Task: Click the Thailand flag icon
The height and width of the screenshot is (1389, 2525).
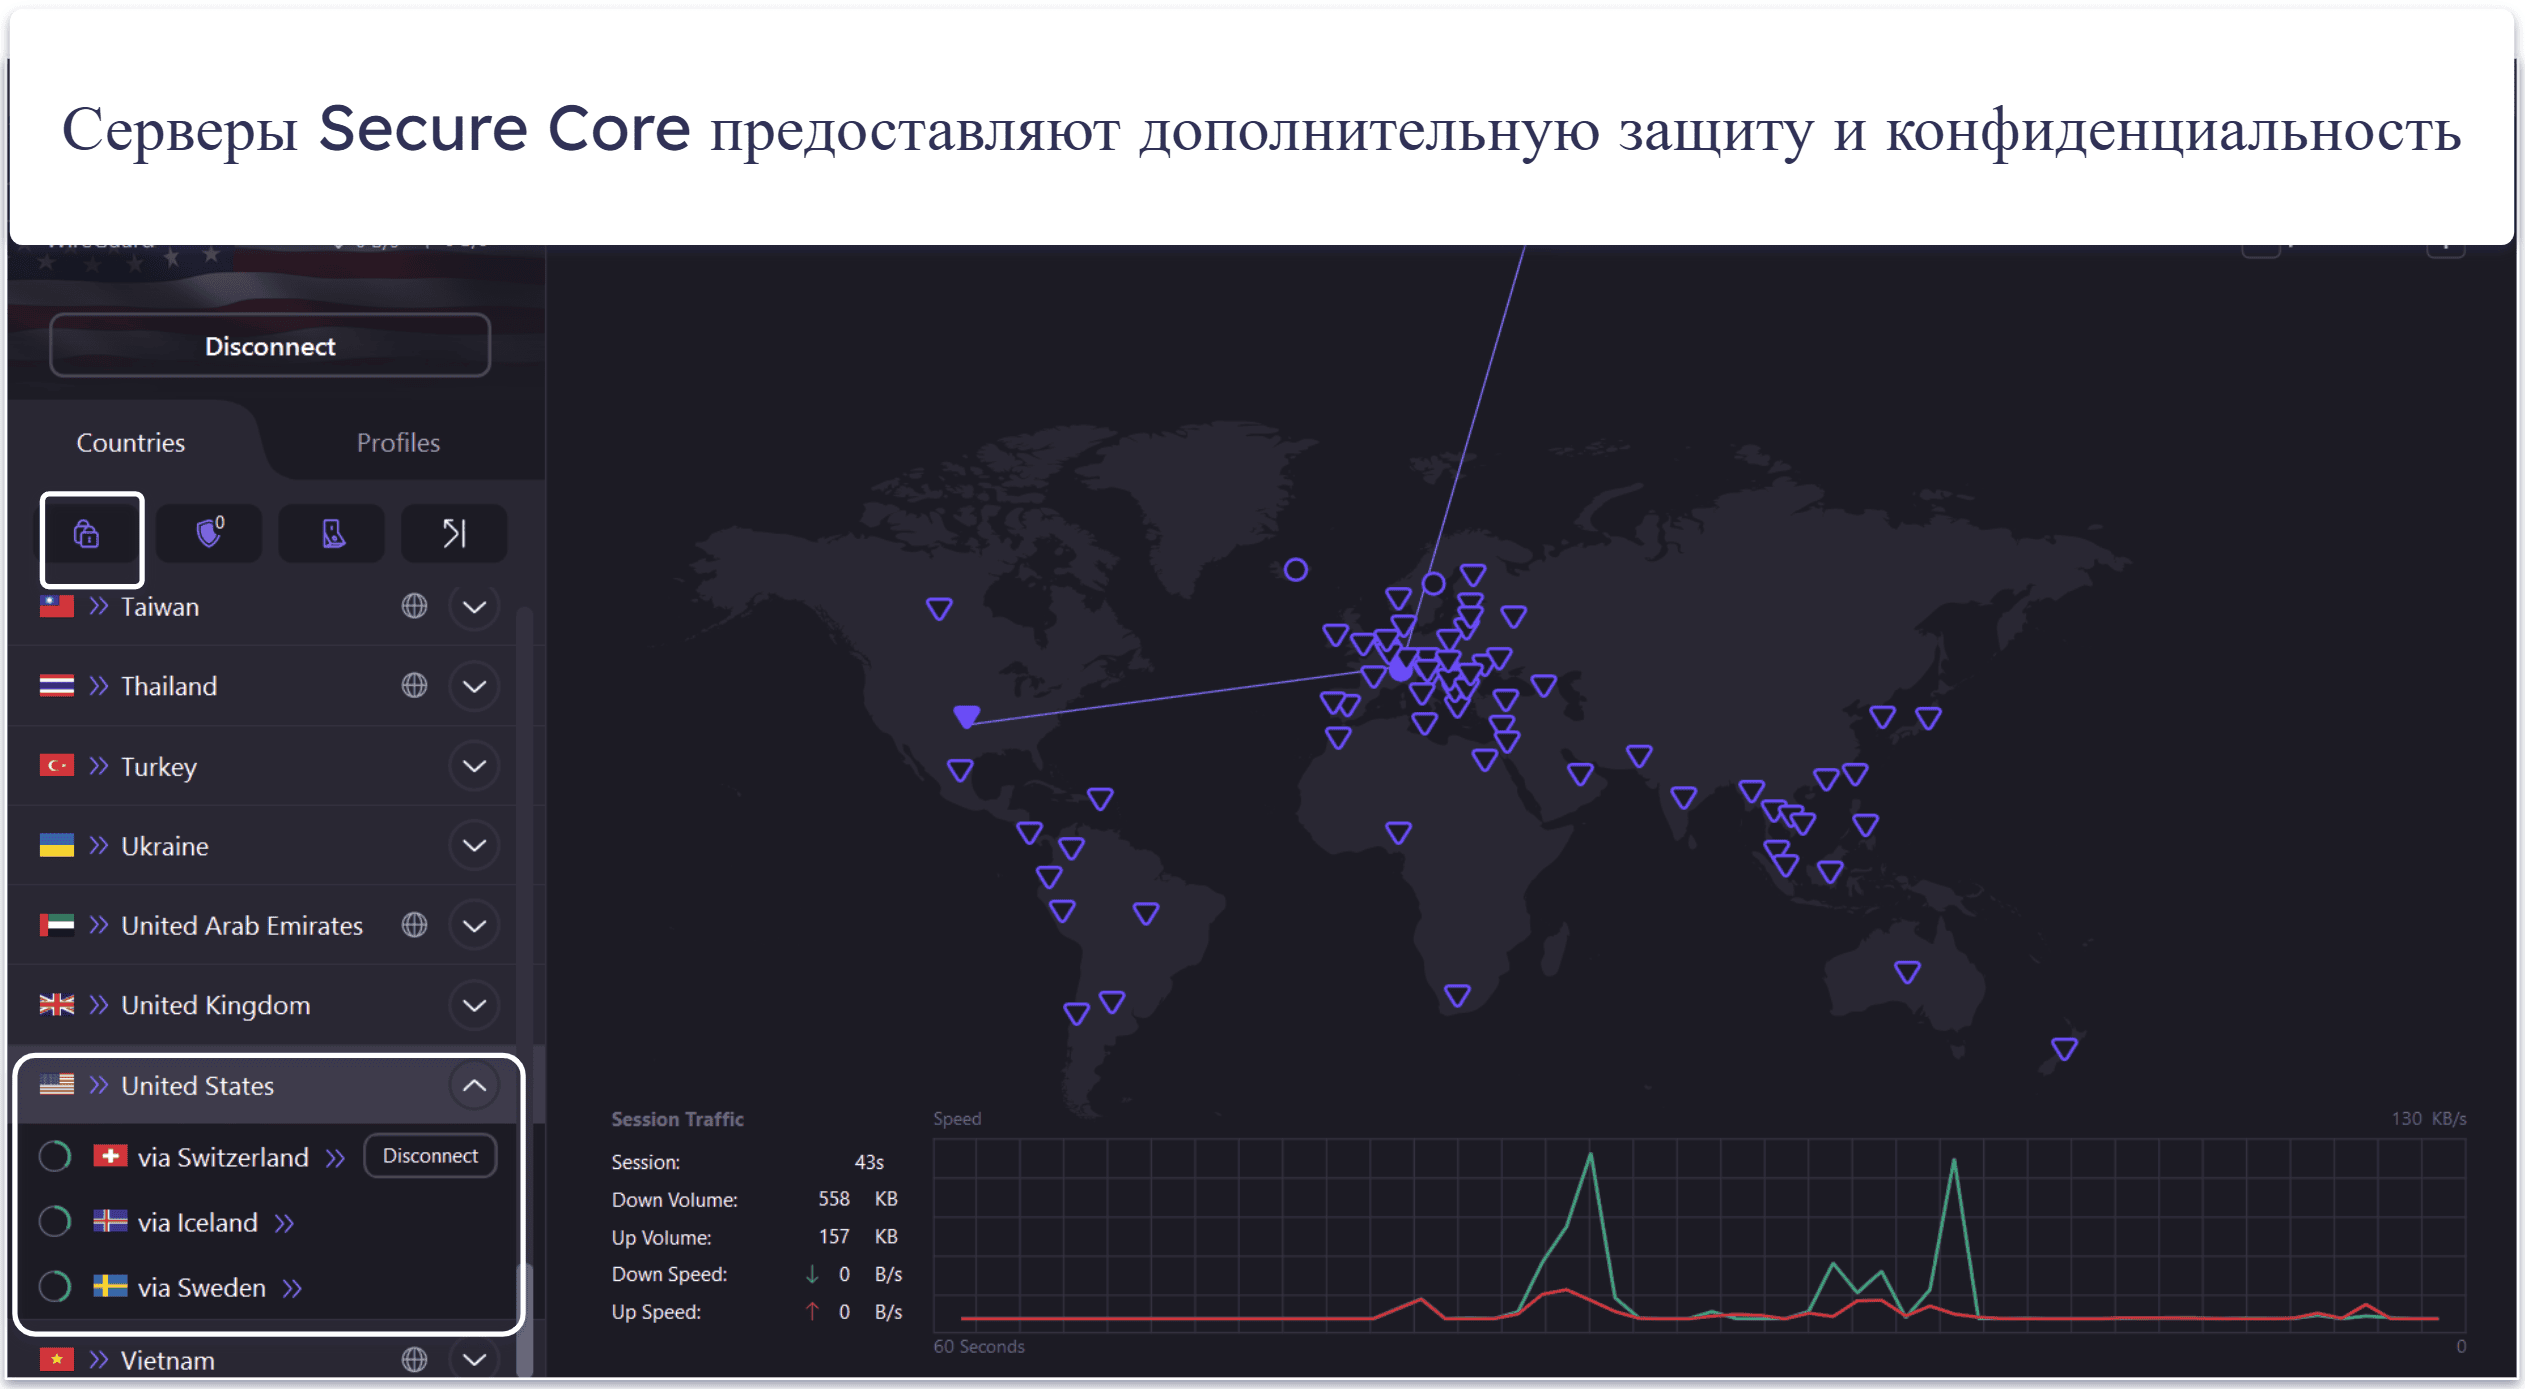Action: click(57, 686)
